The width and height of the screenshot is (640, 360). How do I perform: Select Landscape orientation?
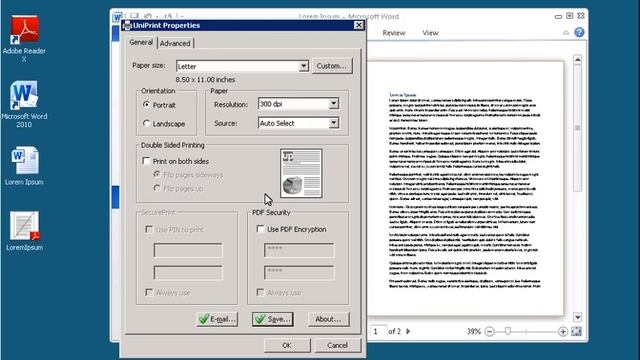pos(146,123)
